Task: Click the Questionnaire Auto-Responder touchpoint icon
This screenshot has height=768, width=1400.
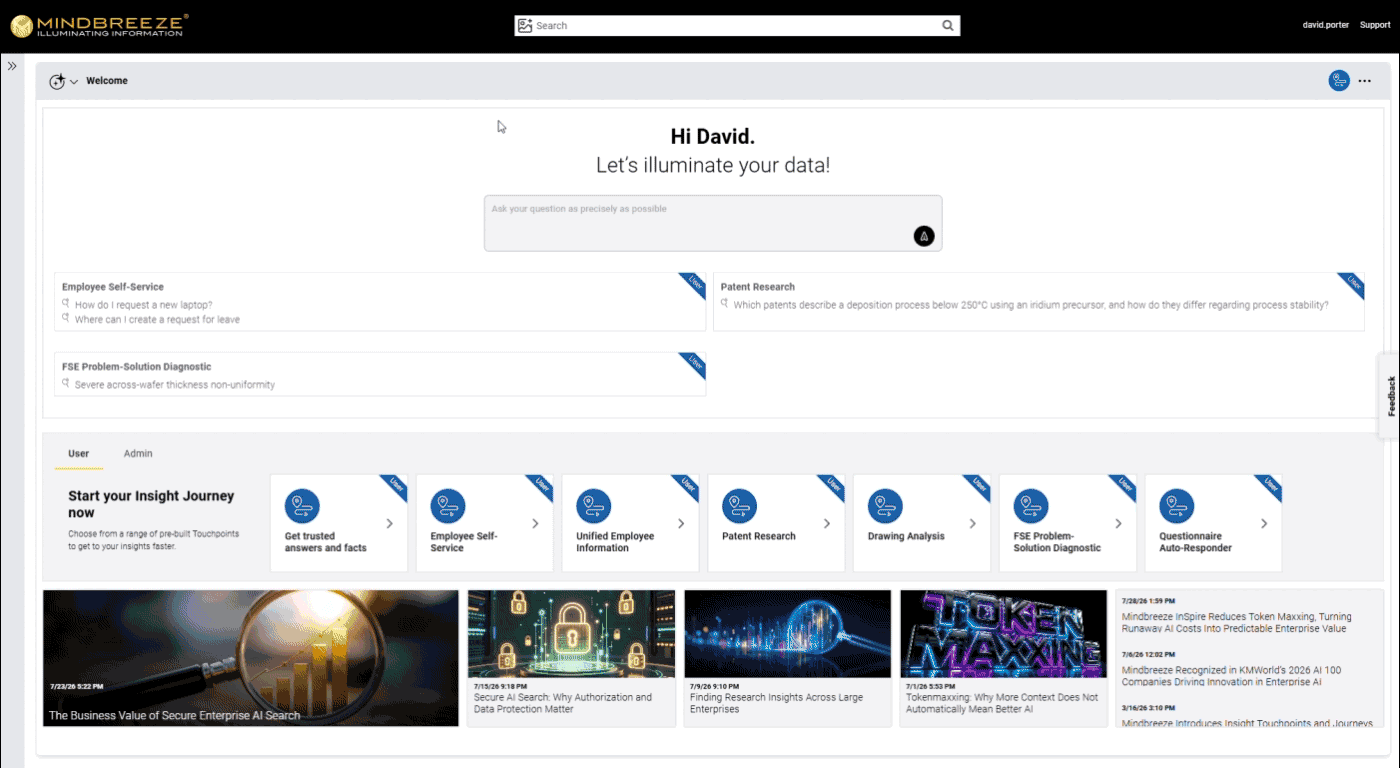Action: [x=1177, y=506]
